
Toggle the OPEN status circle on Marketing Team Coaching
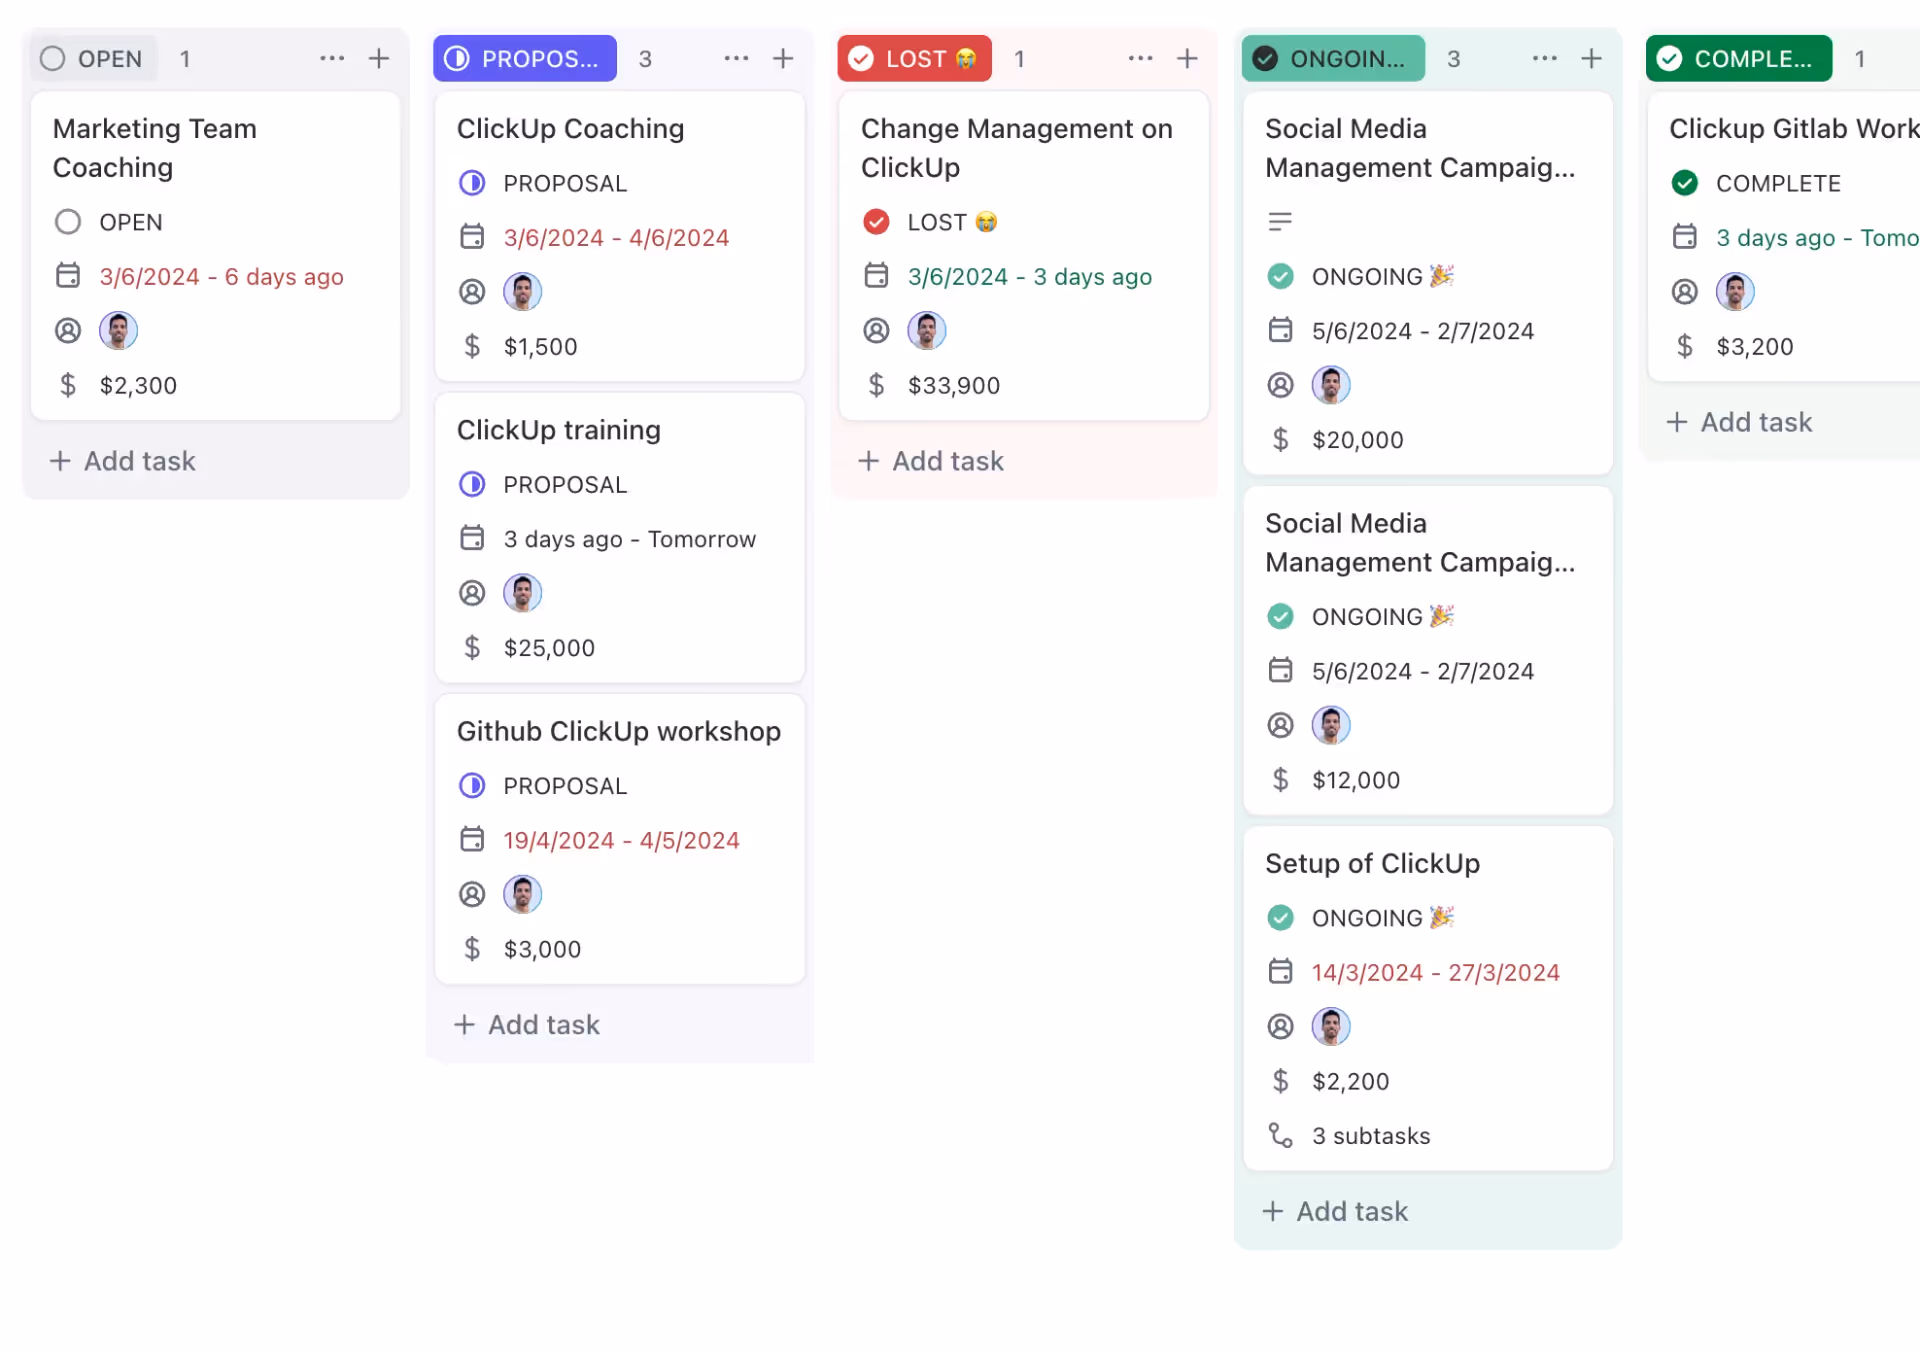pos(68,222)
